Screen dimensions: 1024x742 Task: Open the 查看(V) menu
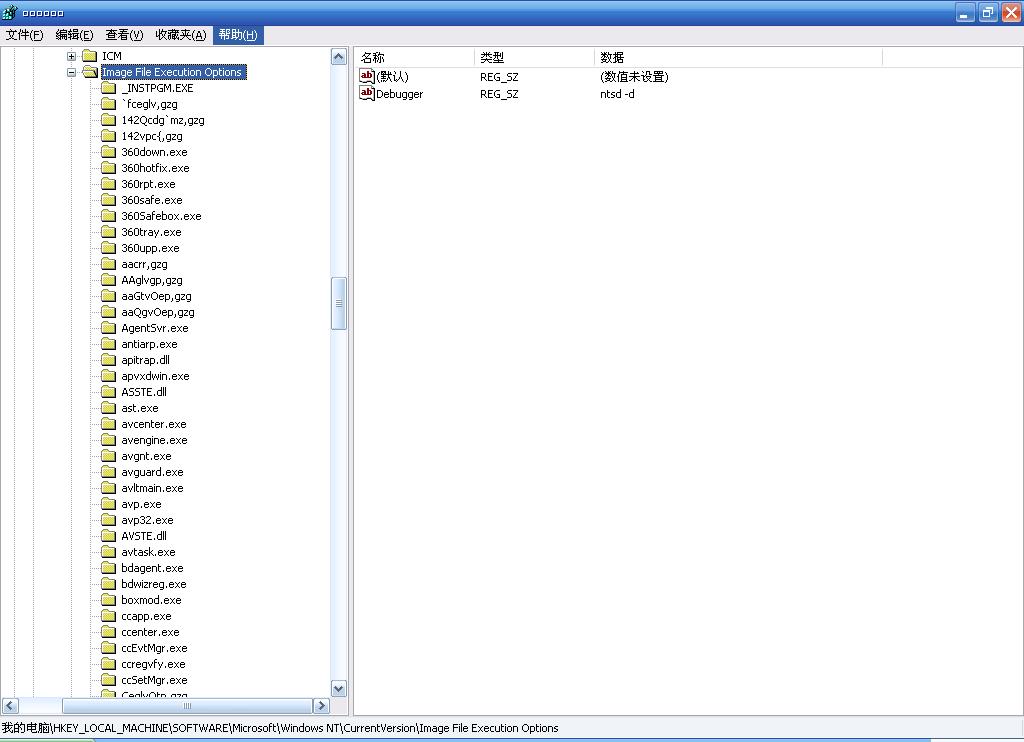coord(124,35)
